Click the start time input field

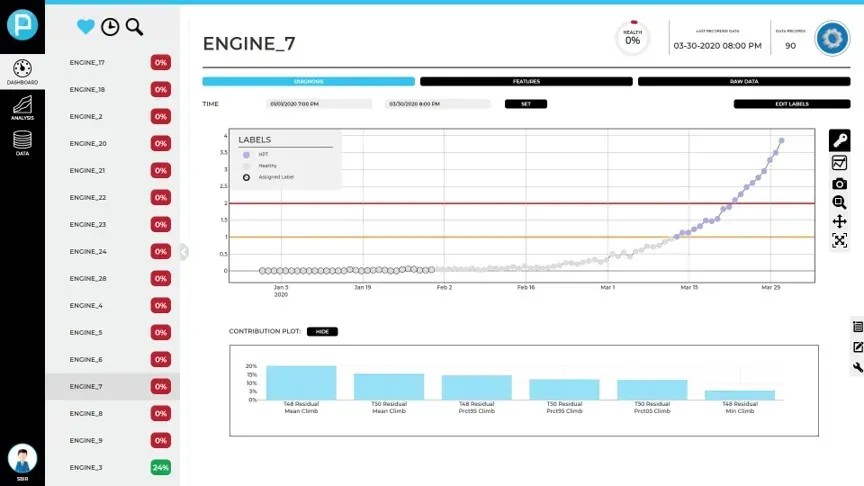[x=318, y=104]
